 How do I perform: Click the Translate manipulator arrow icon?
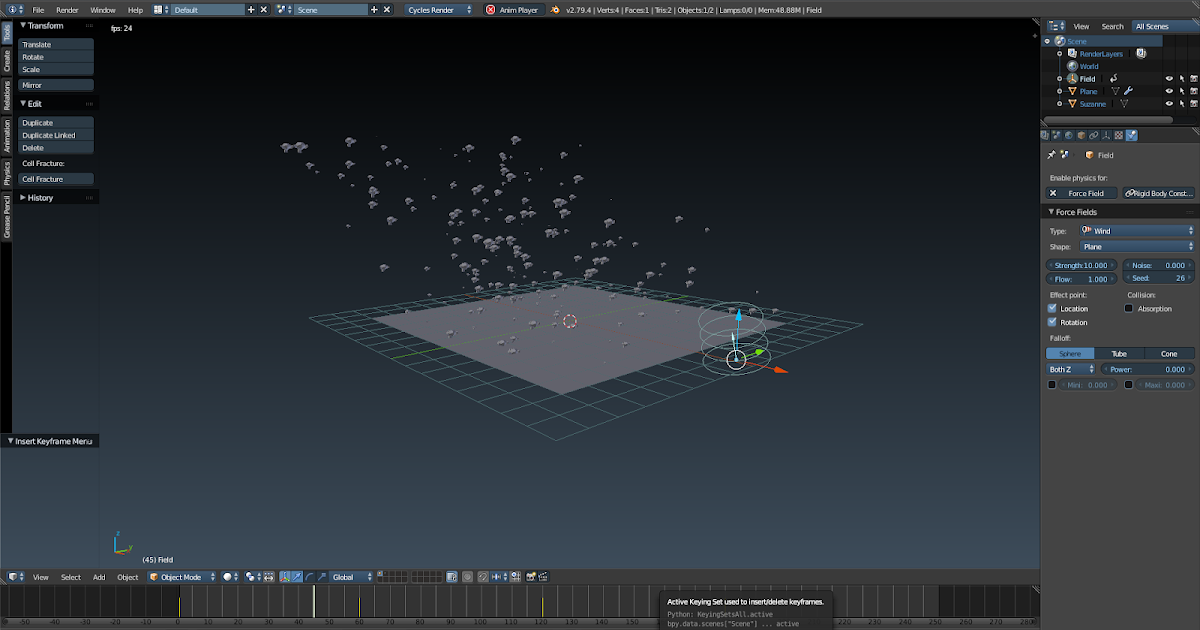coord(297,576)
